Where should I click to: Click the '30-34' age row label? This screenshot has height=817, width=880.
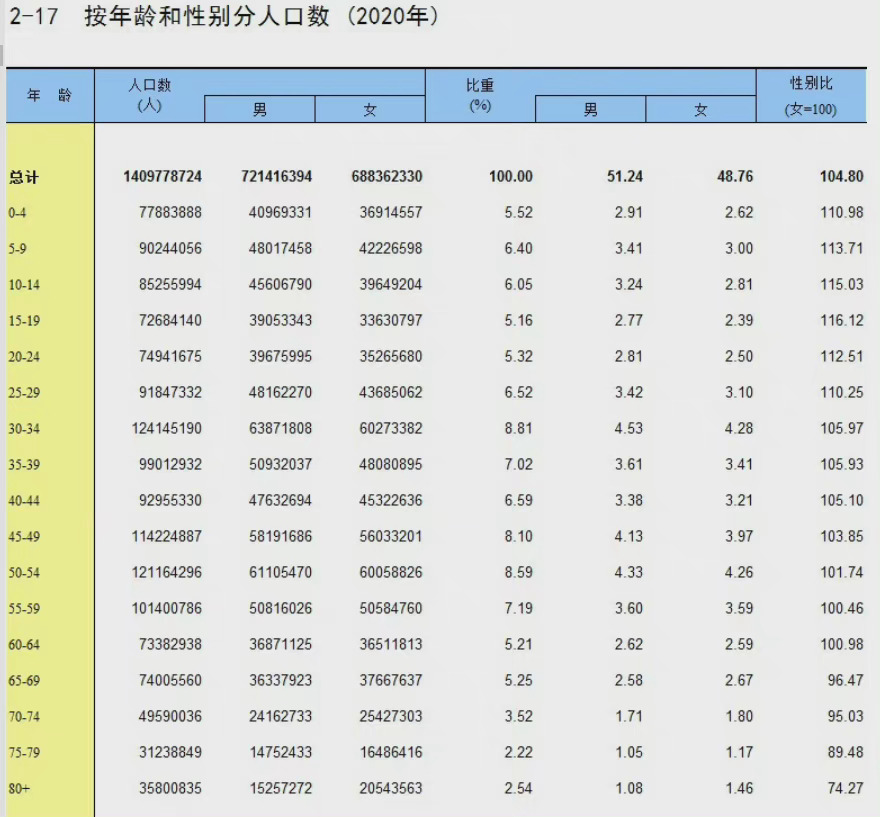(24, 429)
